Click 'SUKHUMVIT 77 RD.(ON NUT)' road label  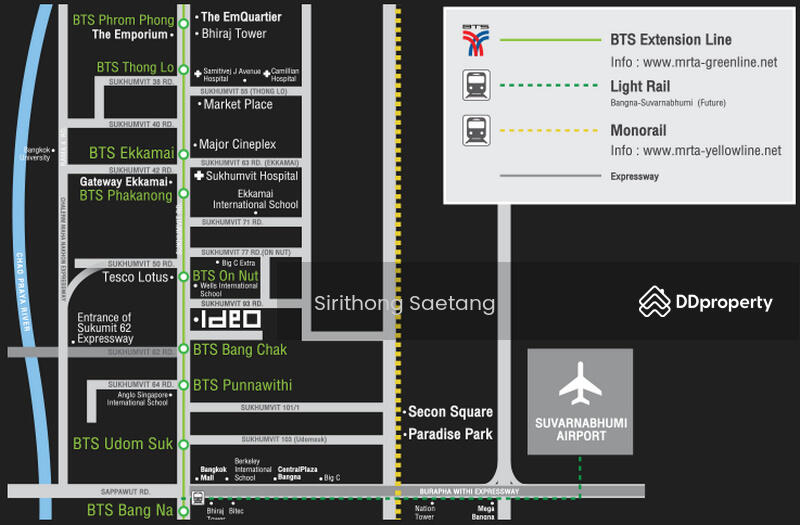246,253
